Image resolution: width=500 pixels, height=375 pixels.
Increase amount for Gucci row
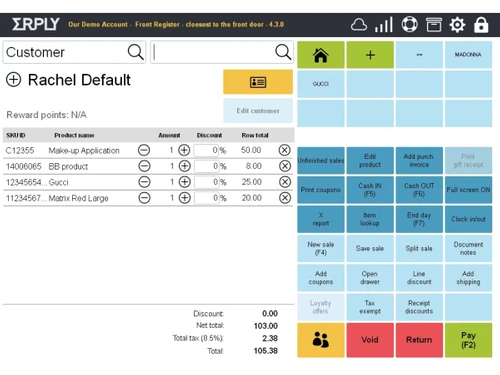coord(184,182)
